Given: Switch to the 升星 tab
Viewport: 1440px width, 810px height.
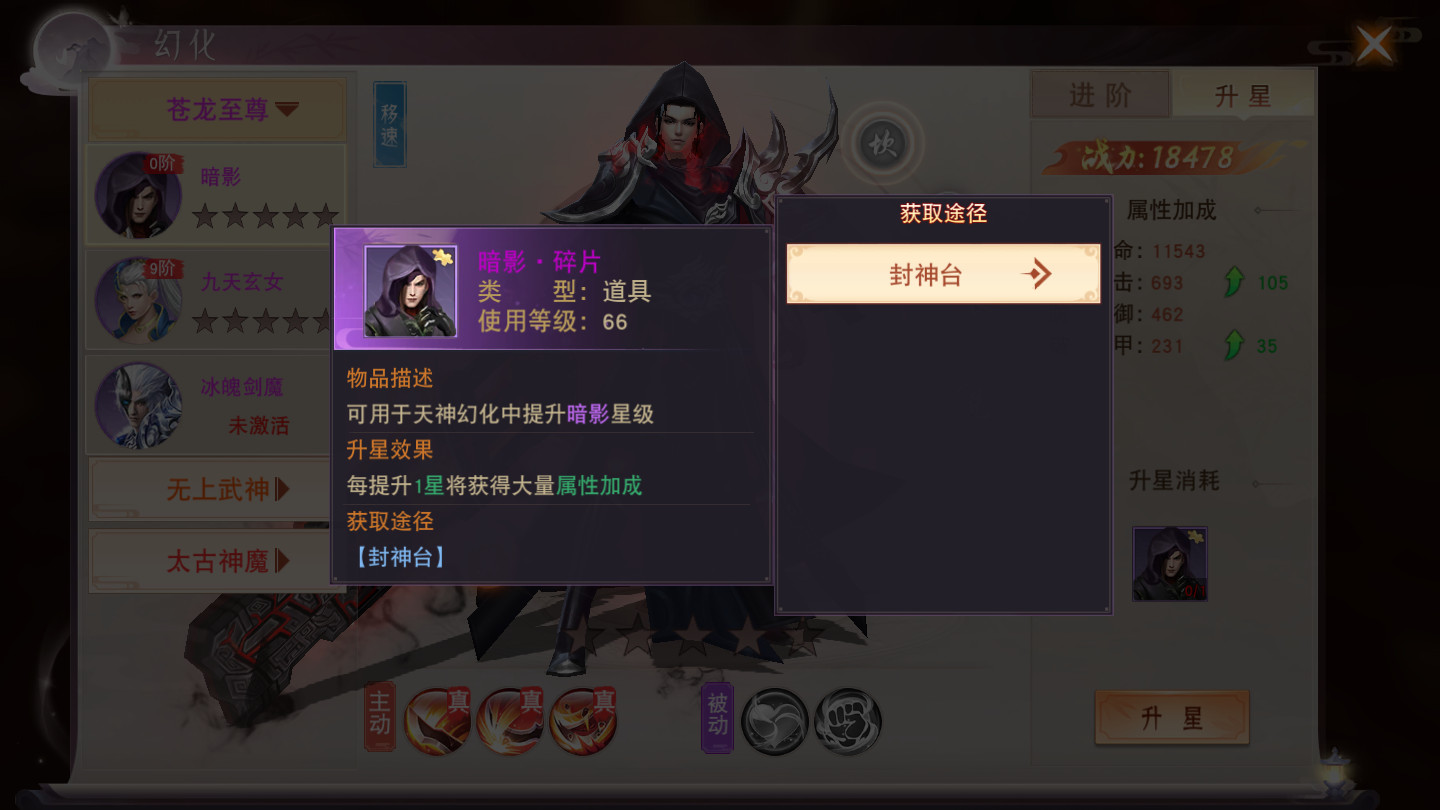Looking at the screenshot, I should point(1243,95).
